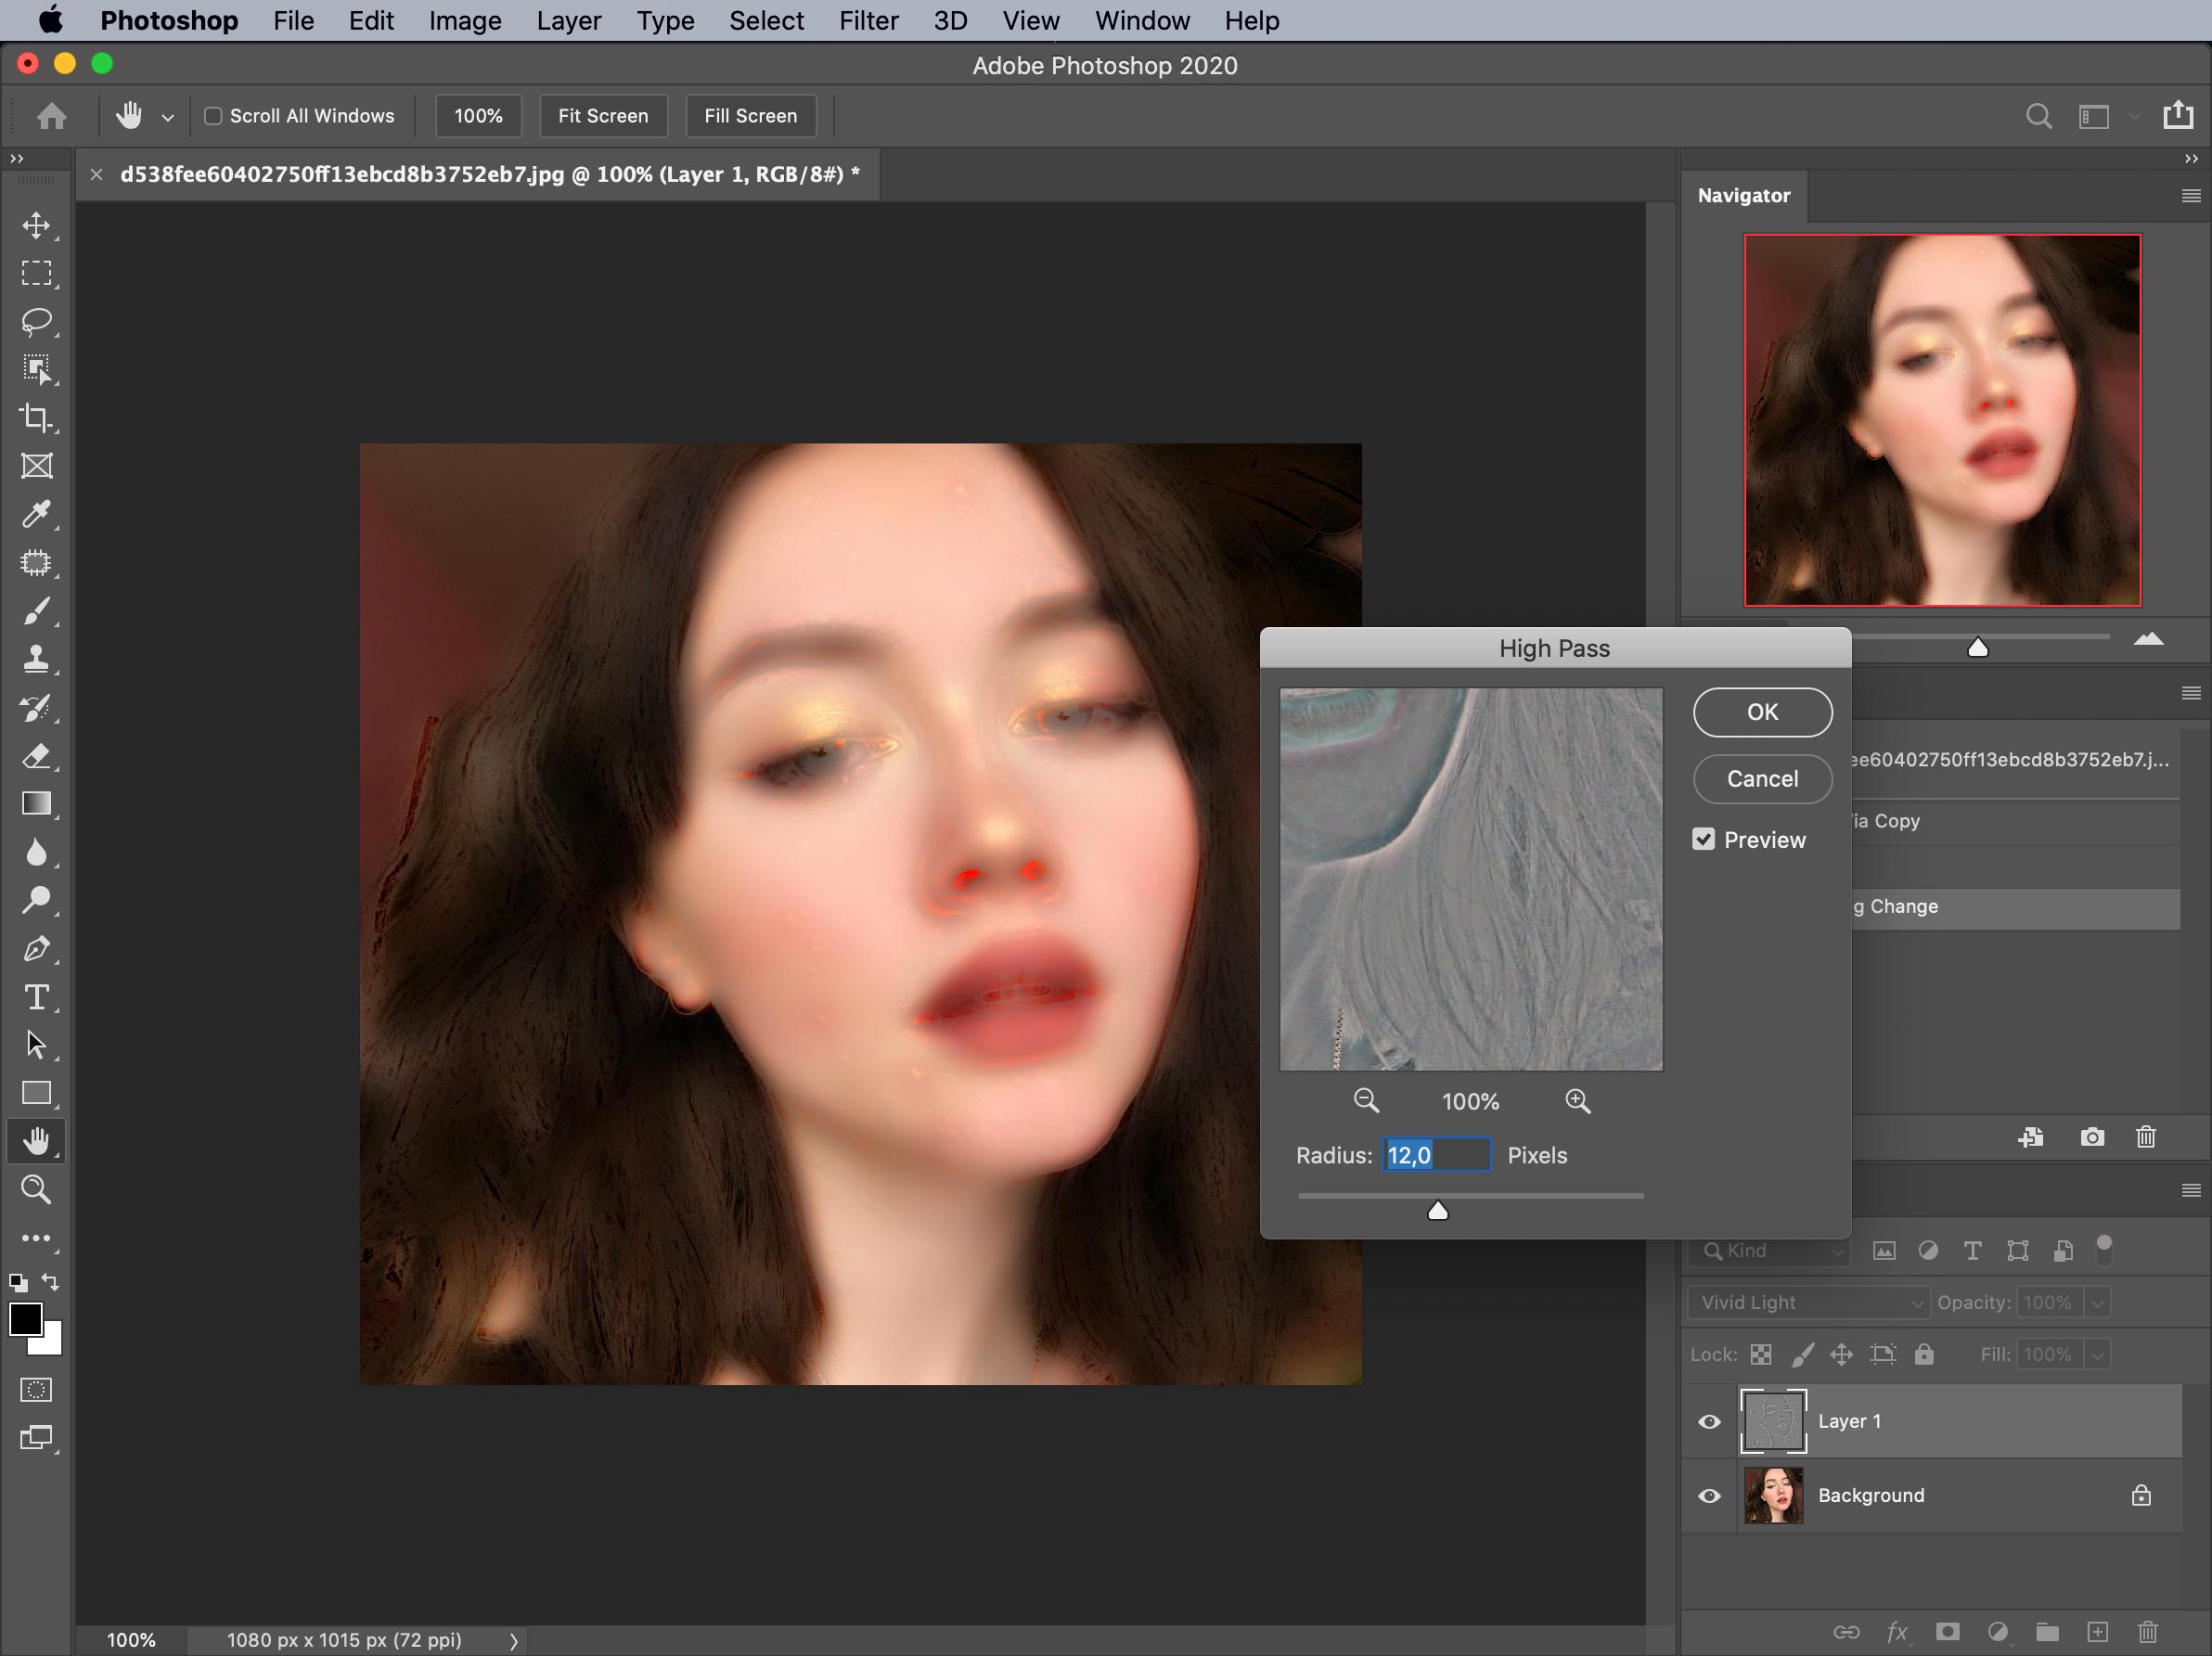2212x1656 pixels.
Task: Hide the Background layer eye
Action: coord(1709,1495)
